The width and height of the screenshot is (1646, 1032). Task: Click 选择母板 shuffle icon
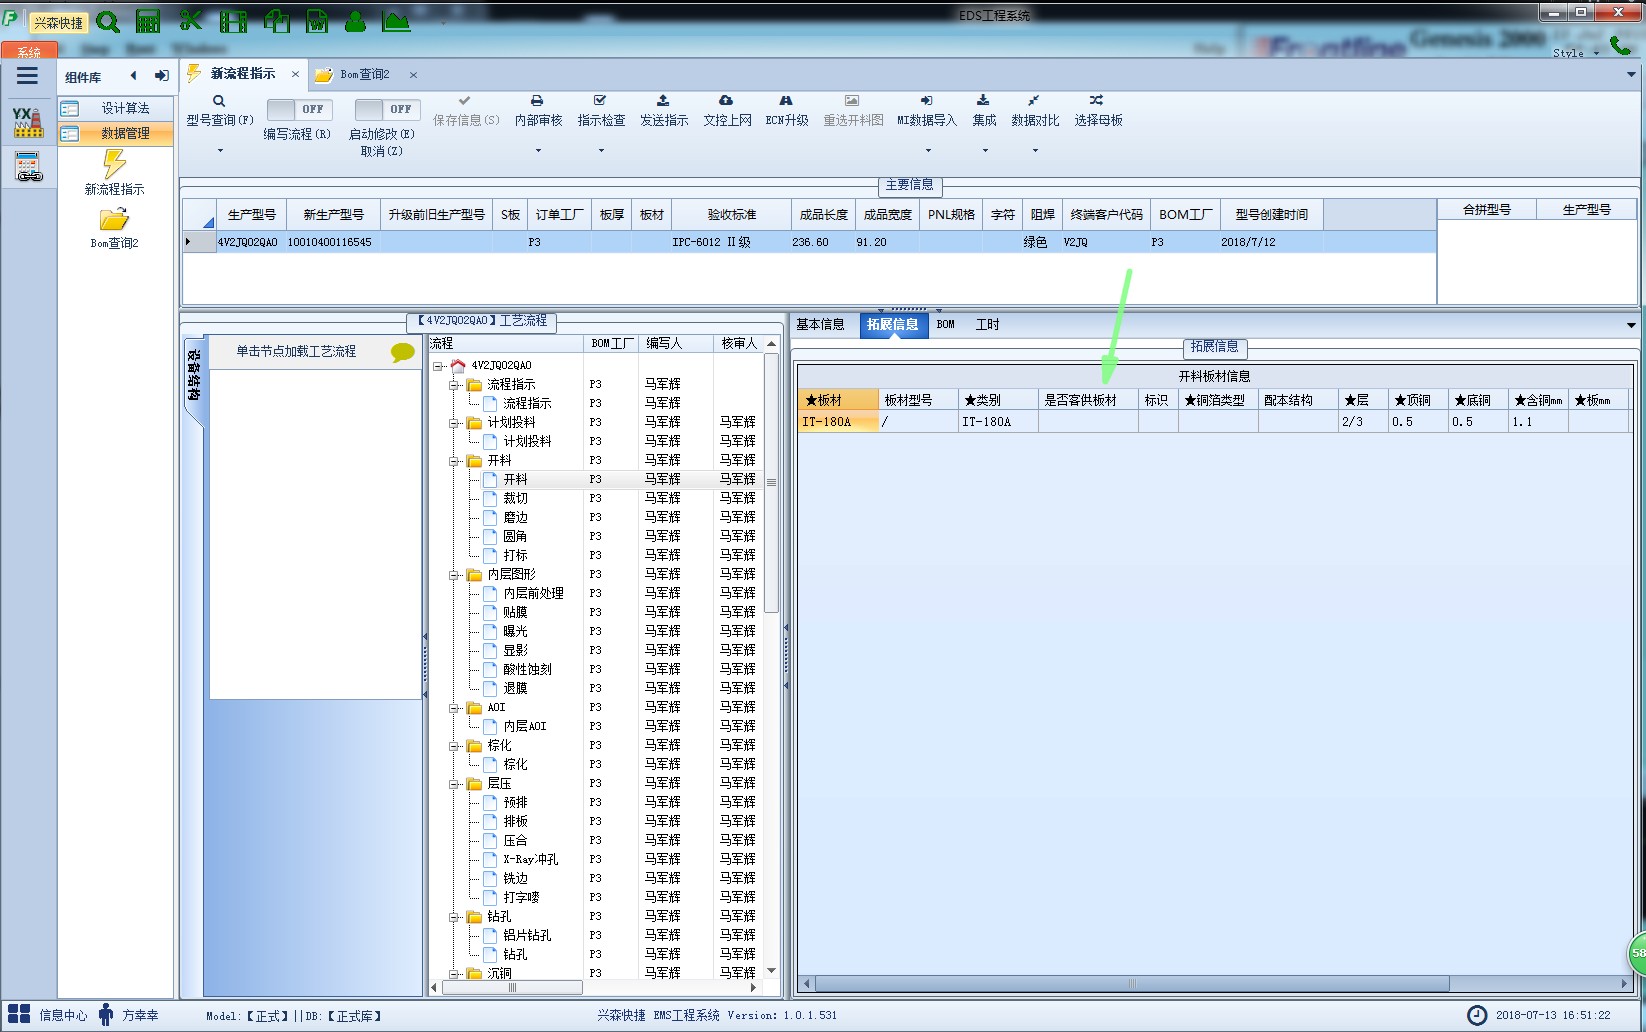(x=1097, y=101)
